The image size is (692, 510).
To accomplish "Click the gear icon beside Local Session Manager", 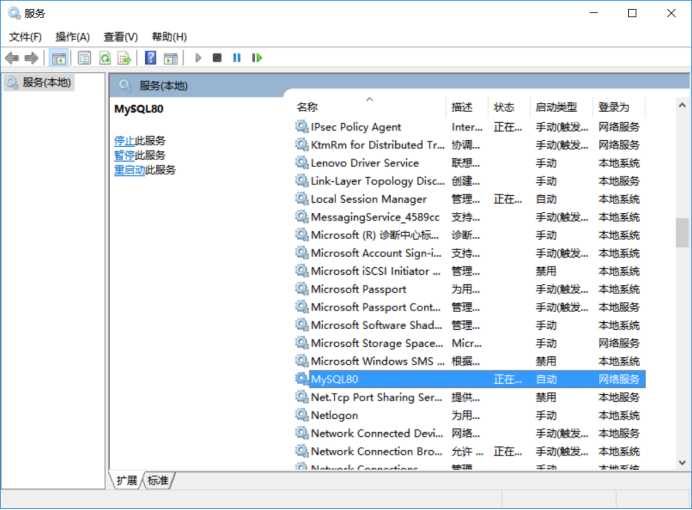I will click(302, 199).
